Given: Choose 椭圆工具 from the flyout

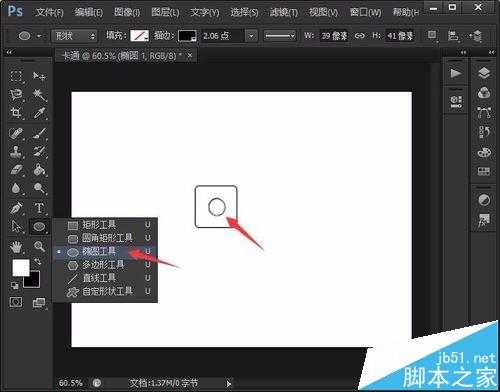Looking at the screenshot, I should pos(106,251).
